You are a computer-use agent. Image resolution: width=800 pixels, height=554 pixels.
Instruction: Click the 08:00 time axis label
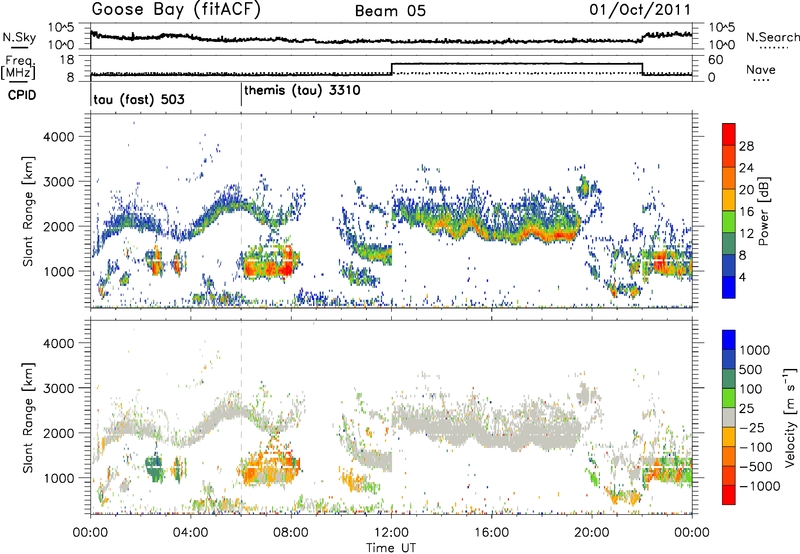pyautogui.click(x=291, y=532)
